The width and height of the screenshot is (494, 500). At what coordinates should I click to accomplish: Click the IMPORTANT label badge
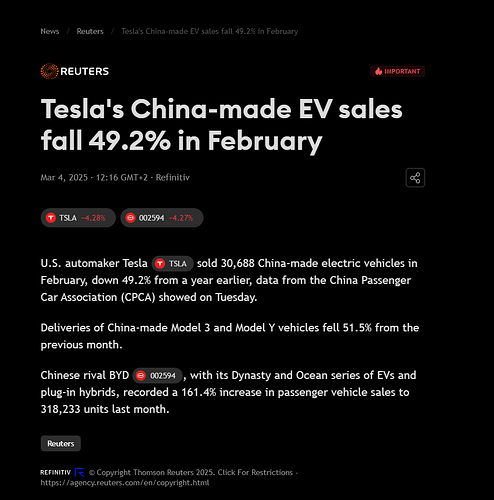397,71
